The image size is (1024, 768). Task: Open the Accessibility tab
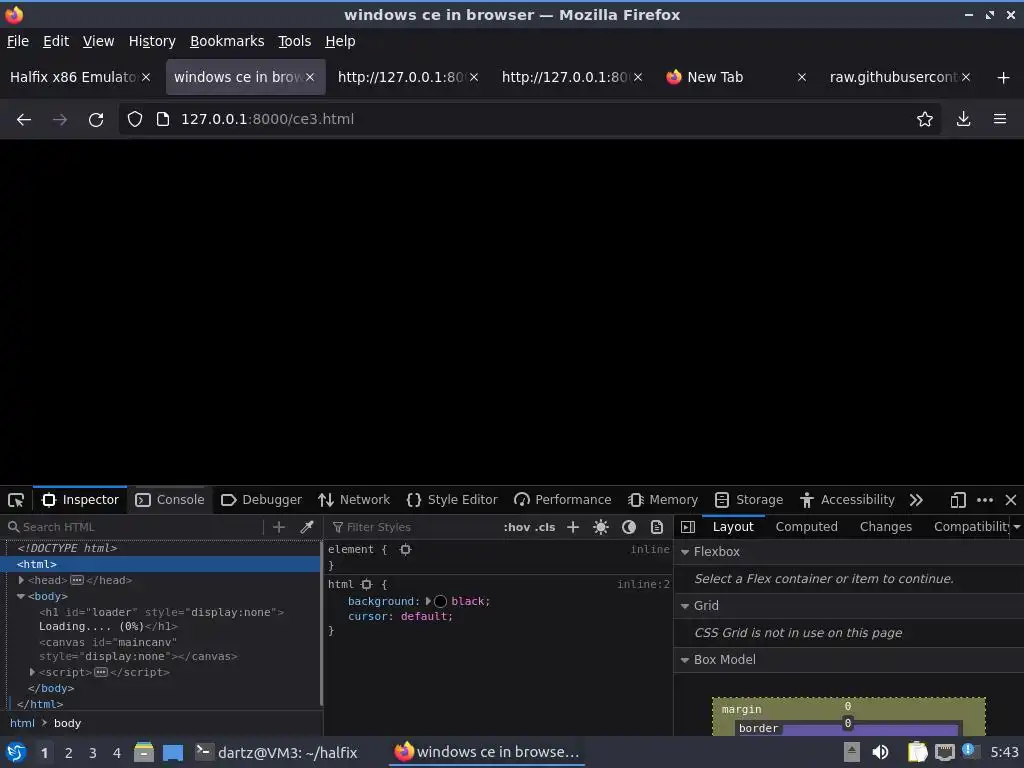click(847, 500)
